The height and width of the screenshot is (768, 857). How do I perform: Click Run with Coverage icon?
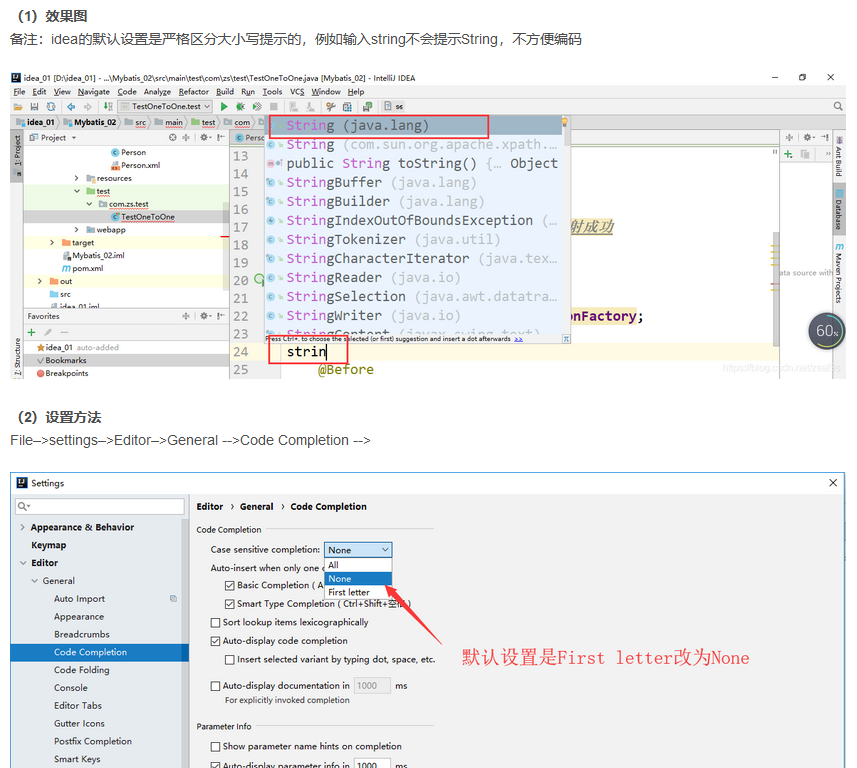[257, 107]
